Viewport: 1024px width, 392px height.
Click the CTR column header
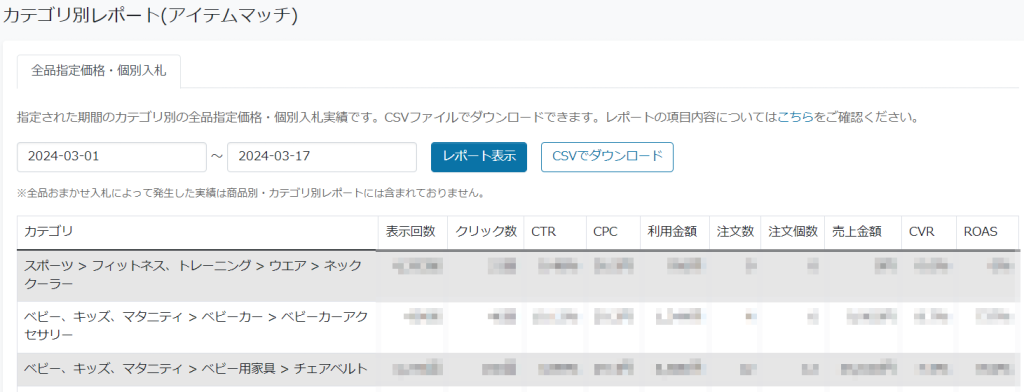(x=554, y=232)
